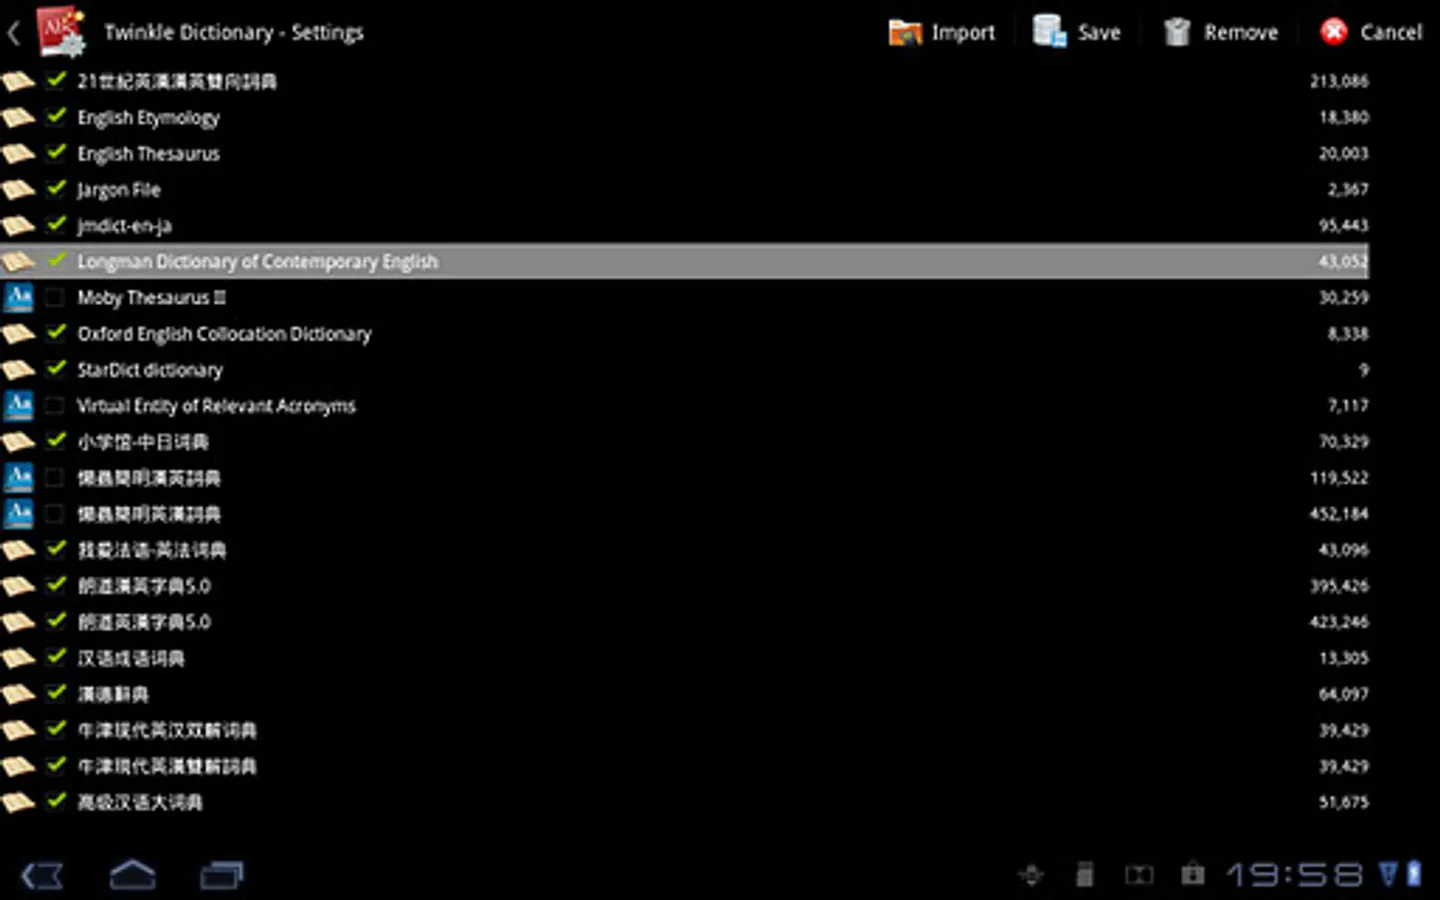This screenshot has width=1440, height=900.
Task: Uncheck the jmdict-en-ja checkbox
Action: click(56, 224)
